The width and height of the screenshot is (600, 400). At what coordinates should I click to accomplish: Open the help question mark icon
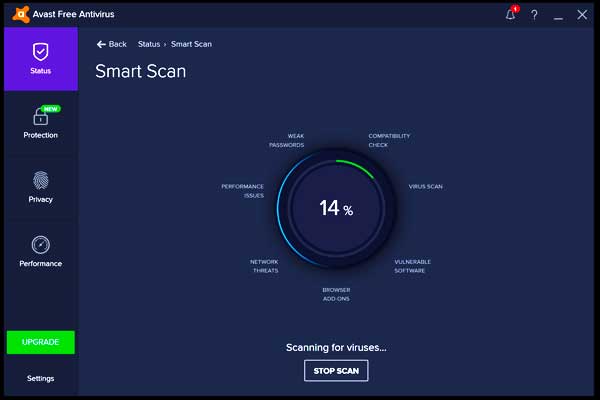tap(534, 15)
